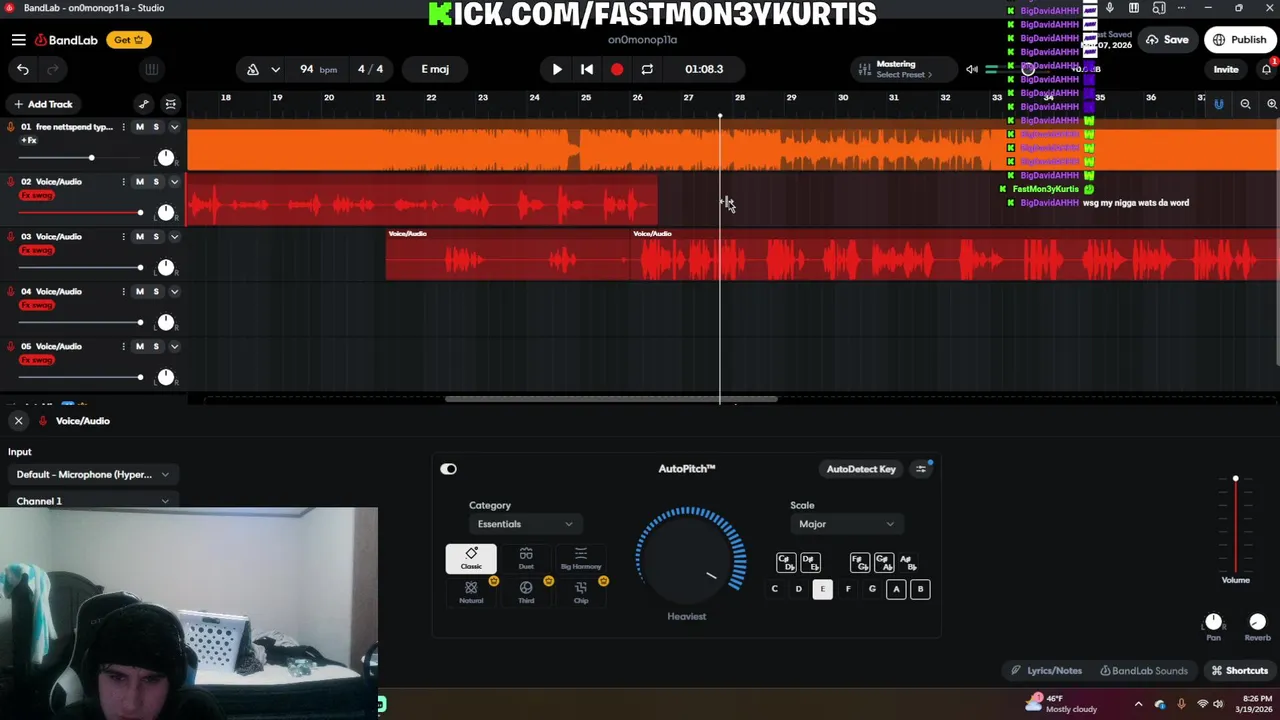The image size is (1280, 720).
Task: Open the Channel 1 dropdown
Action: point(93,501)
